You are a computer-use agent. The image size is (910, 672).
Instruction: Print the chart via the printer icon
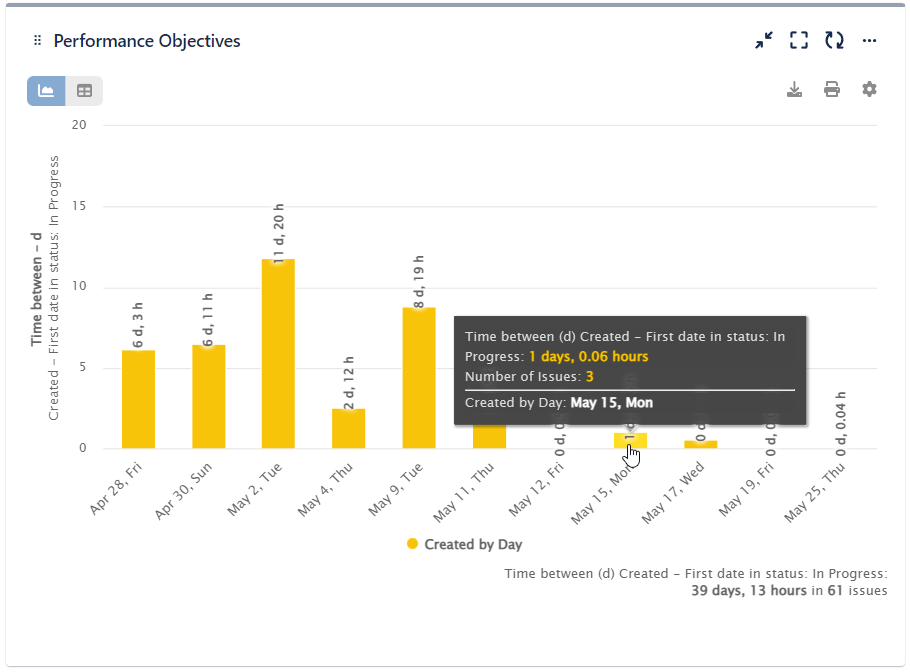(x=831, y=89)
